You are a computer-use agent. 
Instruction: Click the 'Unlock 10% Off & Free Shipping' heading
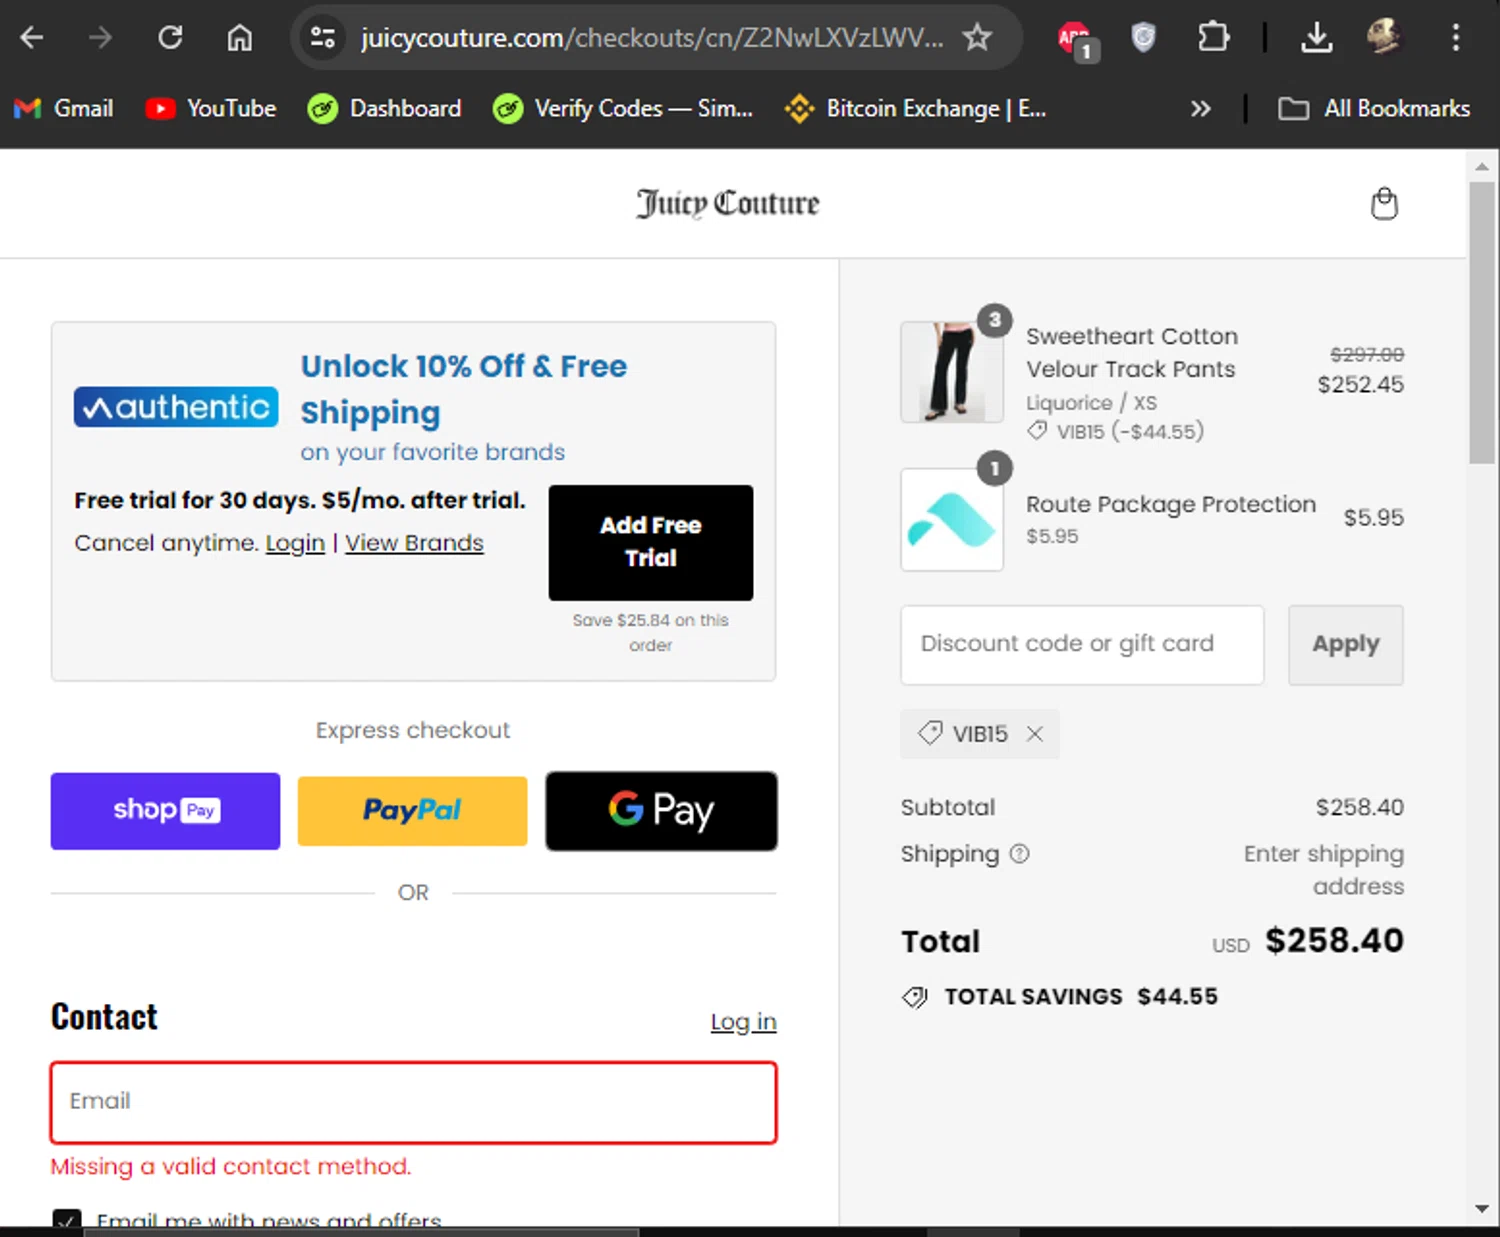click(x=464, y=389)
